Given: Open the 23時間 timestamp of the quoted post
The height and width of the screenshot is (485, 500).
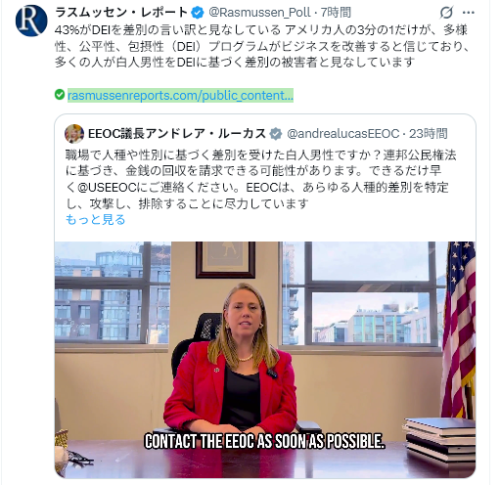Looking at the screenshot, I should click(428, 134).
